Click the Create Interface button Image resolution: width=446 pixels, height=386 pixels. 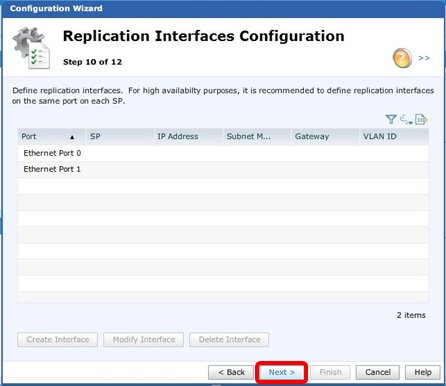click(58, 340)
